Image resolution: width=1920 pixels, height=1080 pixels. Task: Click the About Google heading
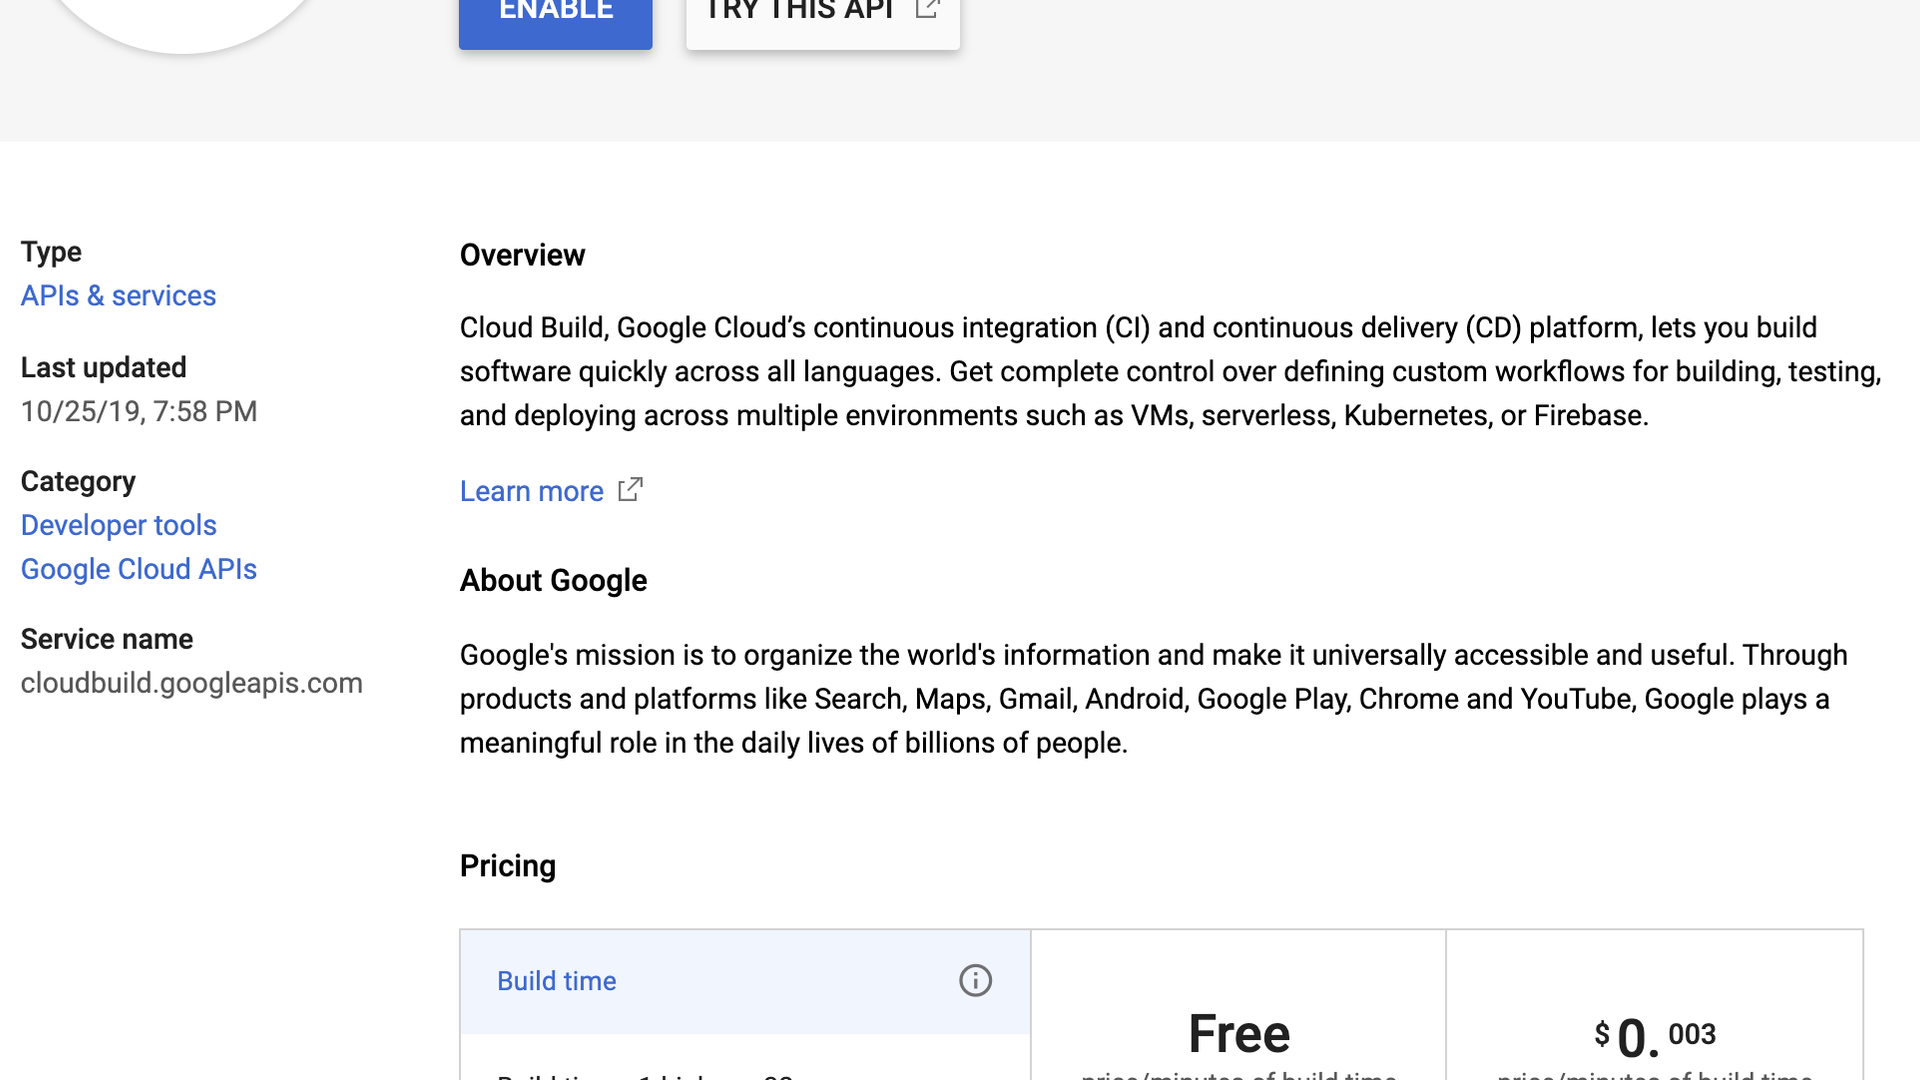tap(553, 580)
